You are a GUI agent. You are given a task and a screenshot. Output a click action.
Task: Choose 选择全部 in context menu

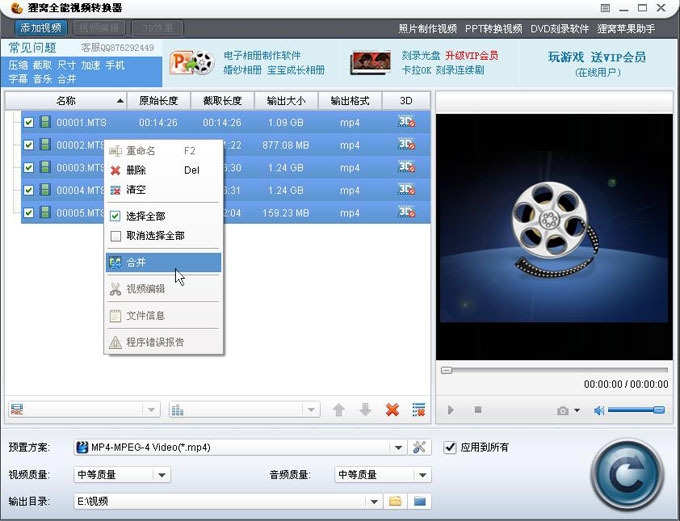coord(163,216)
